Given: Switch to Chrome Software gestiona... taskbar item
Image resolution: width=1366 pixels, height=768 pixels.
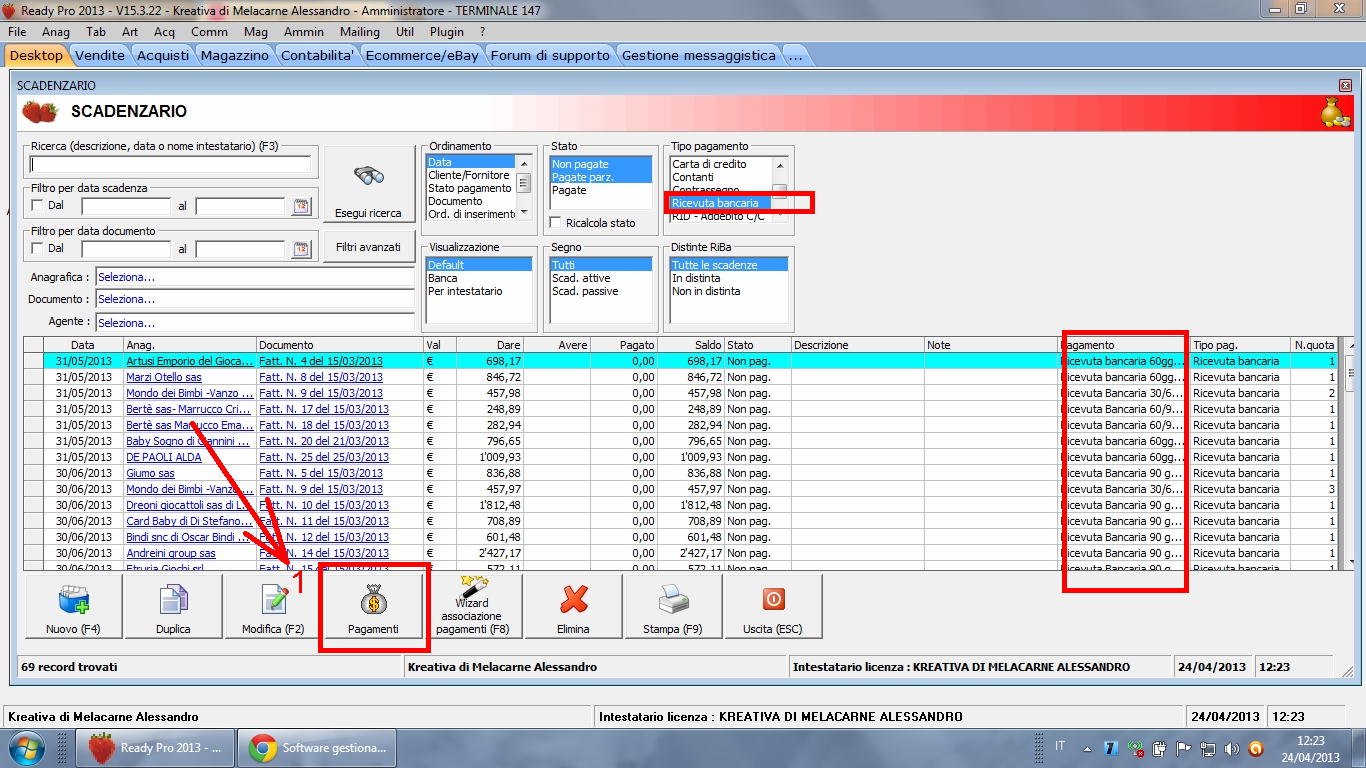Looking at the screenshot, I should [317, 748].
